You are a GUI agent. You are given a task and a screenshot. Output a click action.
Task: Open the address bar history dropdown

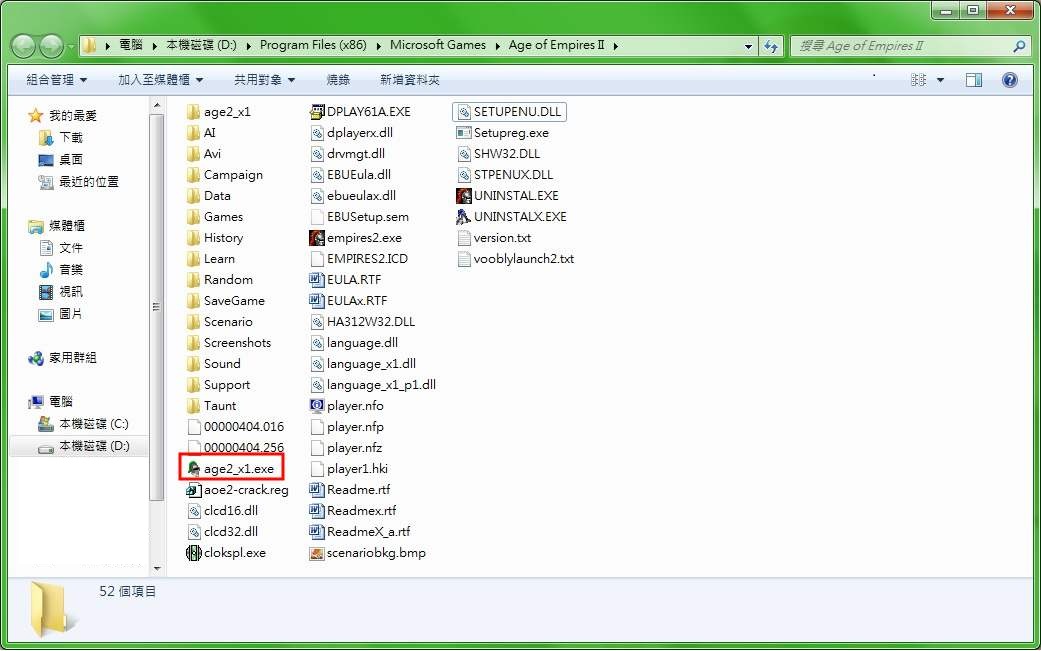[748, 46]
